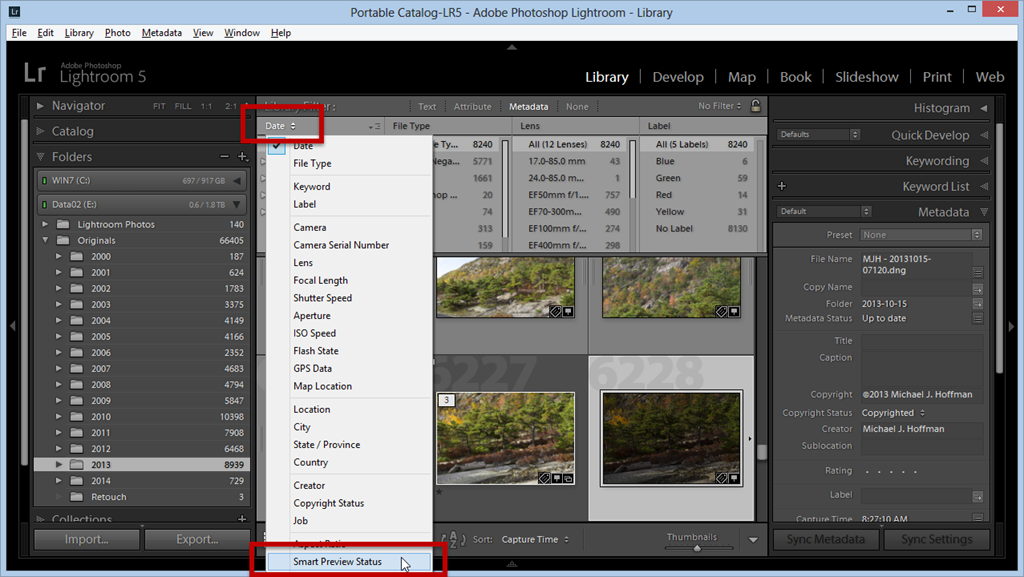The width and height of the screenshot is (1024, 577).
Task: Select the checked Date entry in the dropdown menu
Action: 349,146
